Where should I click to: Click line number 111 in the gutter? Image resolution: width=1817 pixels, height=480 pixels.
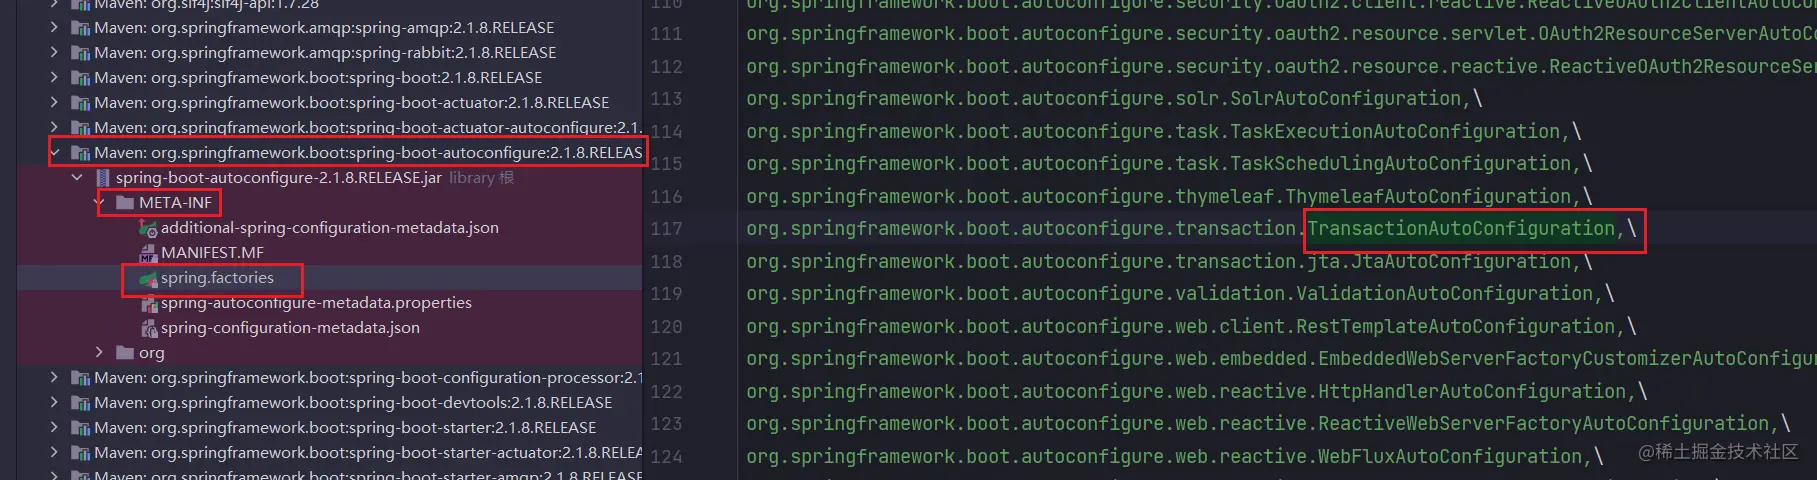[666, 34]
